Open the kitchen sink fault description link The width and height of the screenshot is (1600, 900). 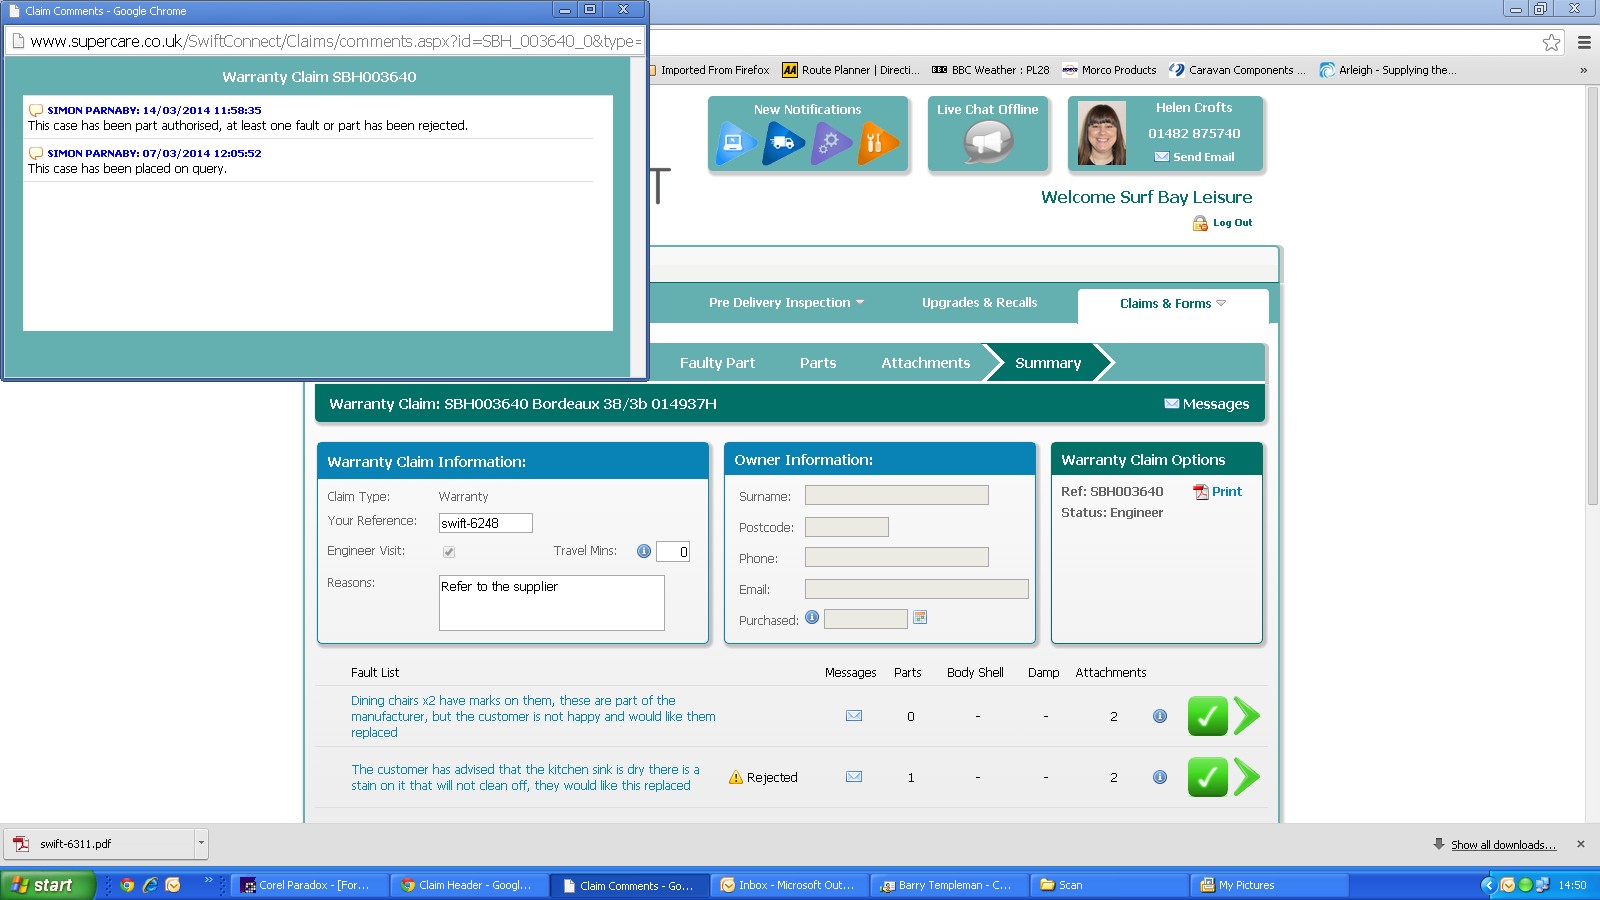click(525, 778)
